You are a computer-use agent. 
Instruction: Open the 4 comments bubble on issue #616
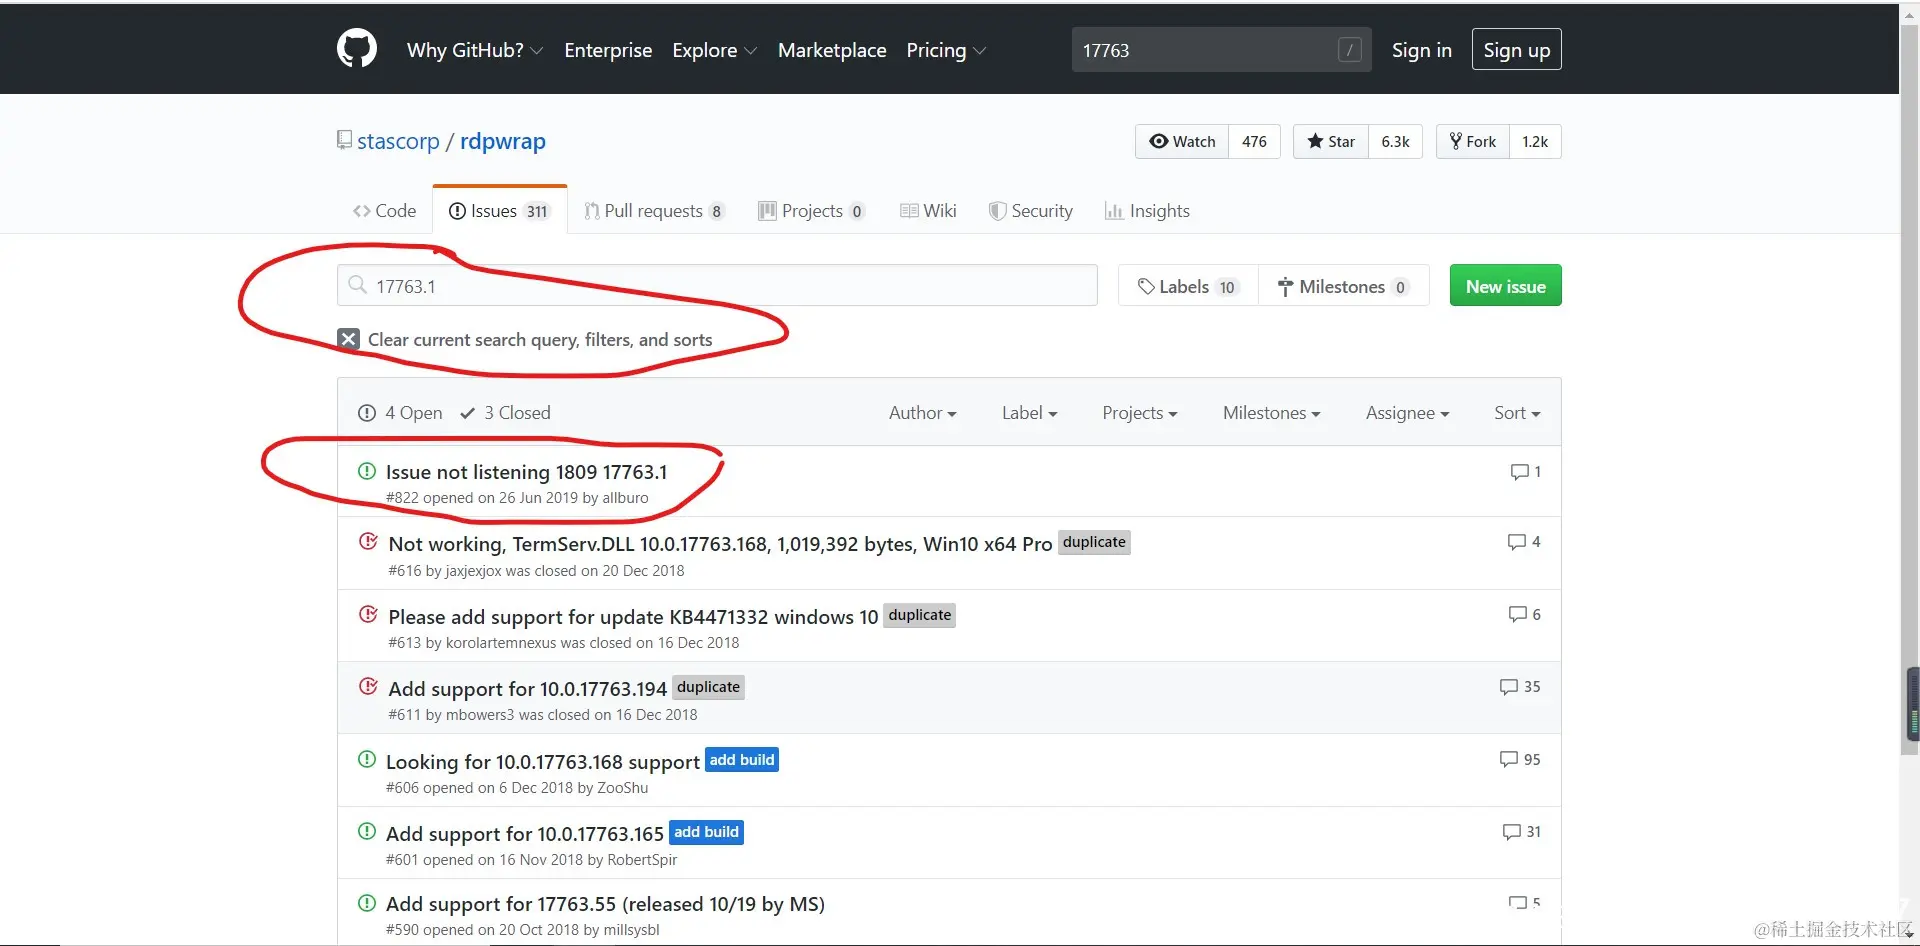1524,542
